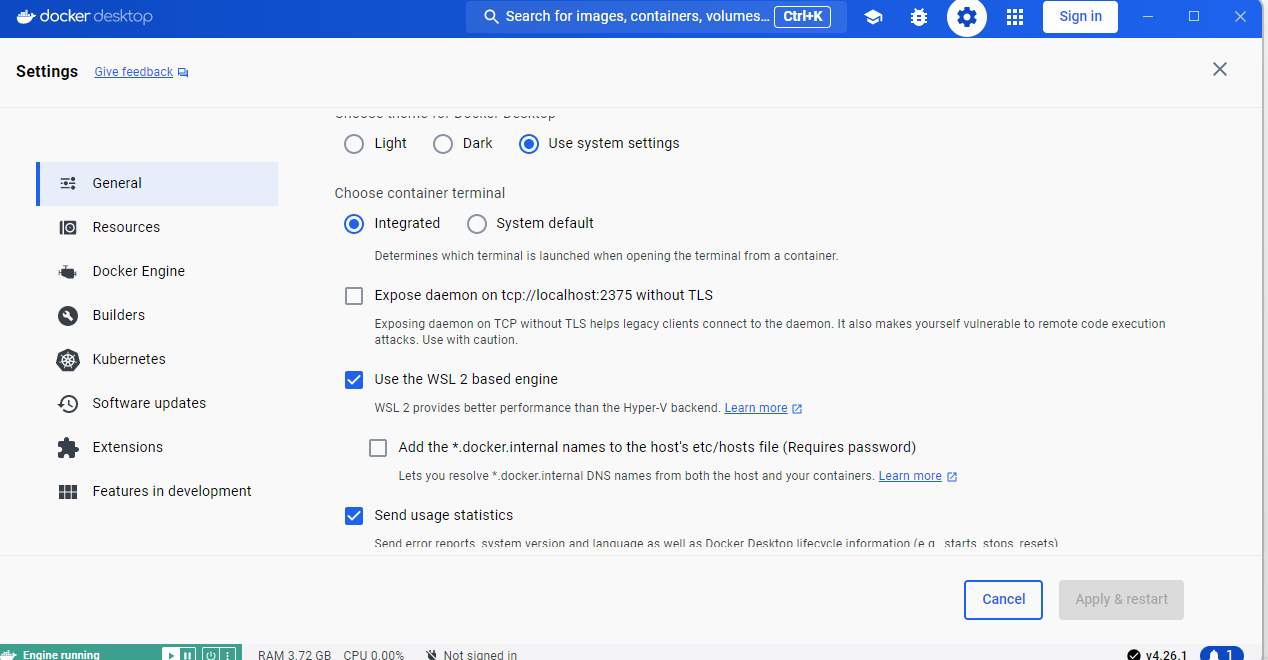The height and width of the screenshot is (660, 1268).
Task: Click the Settings title text
Action: pyautogui.click(x=47, y=72)
